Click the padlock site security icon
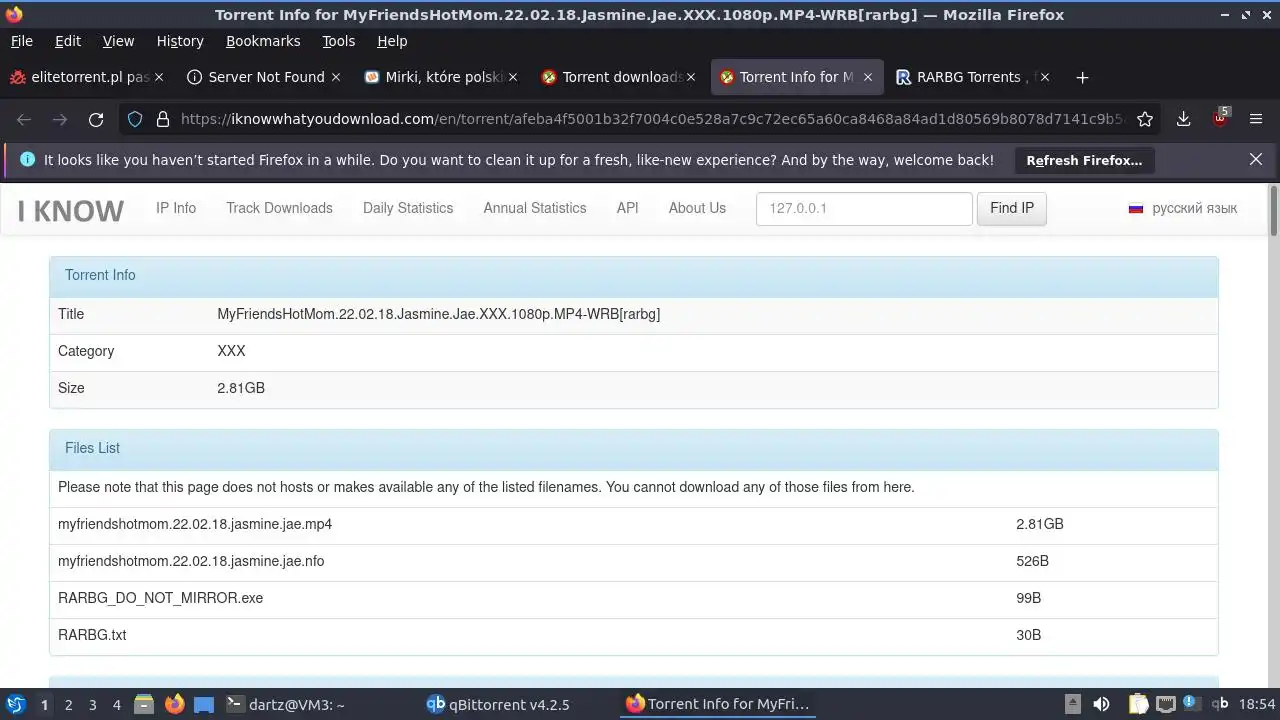 click(163, 119)
